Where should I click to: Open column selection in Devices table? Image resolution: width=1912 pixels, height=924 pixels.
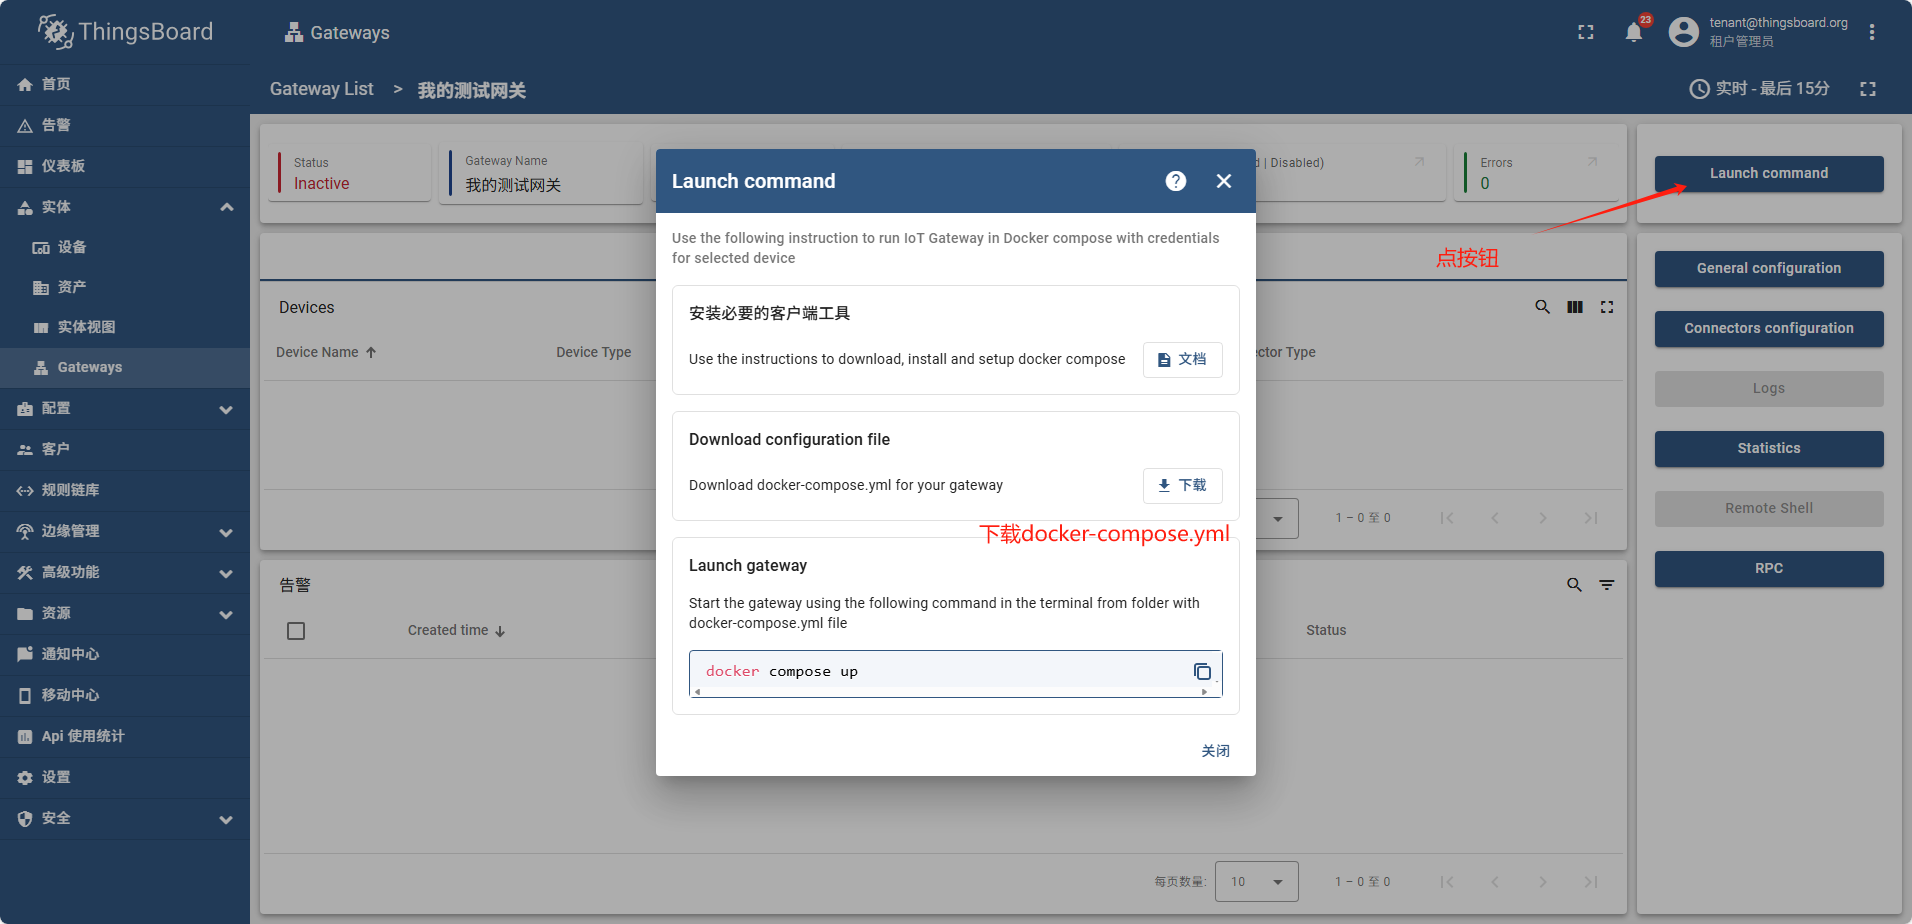pyautogui.click(x=1575, y=307)
